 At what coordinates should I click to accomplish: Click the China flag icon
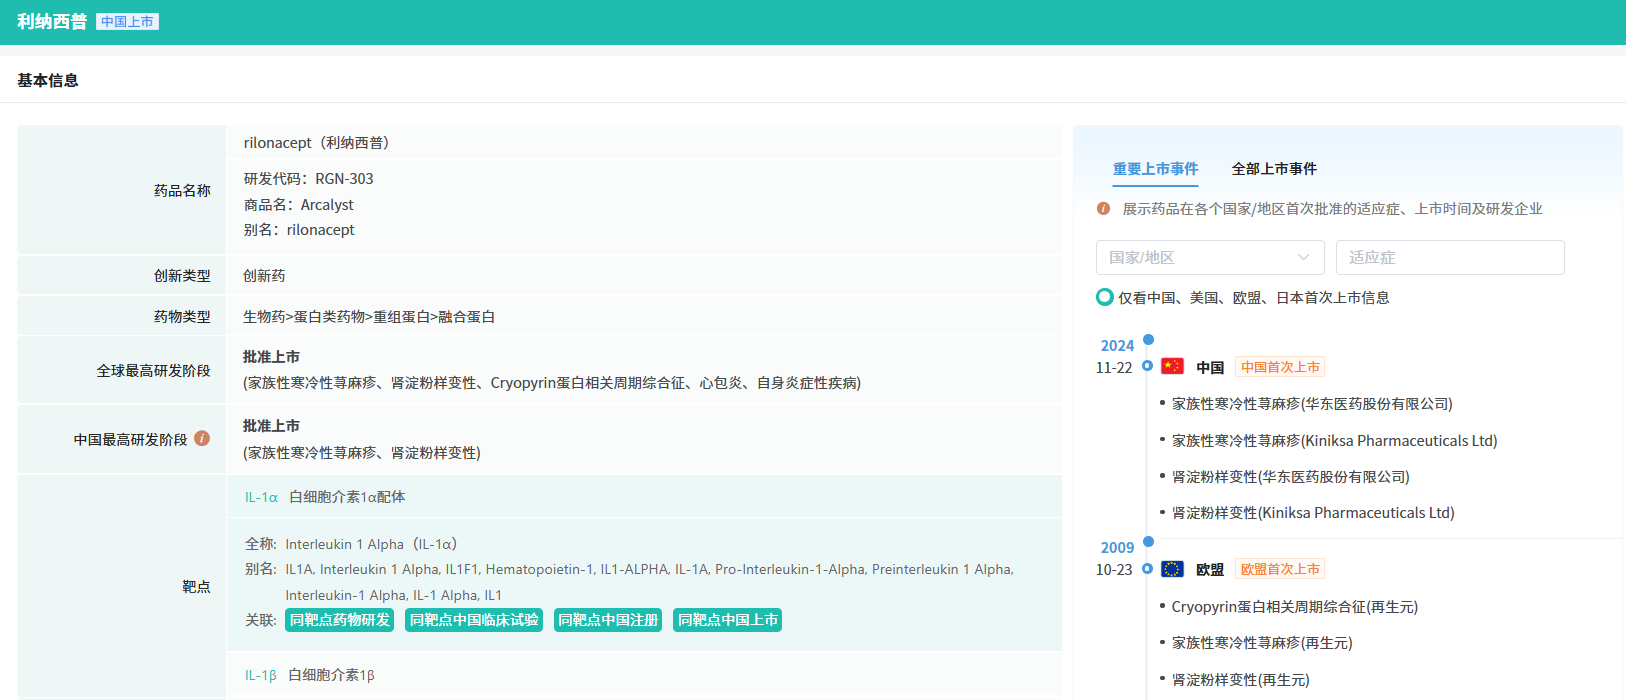pos(1172,367)
